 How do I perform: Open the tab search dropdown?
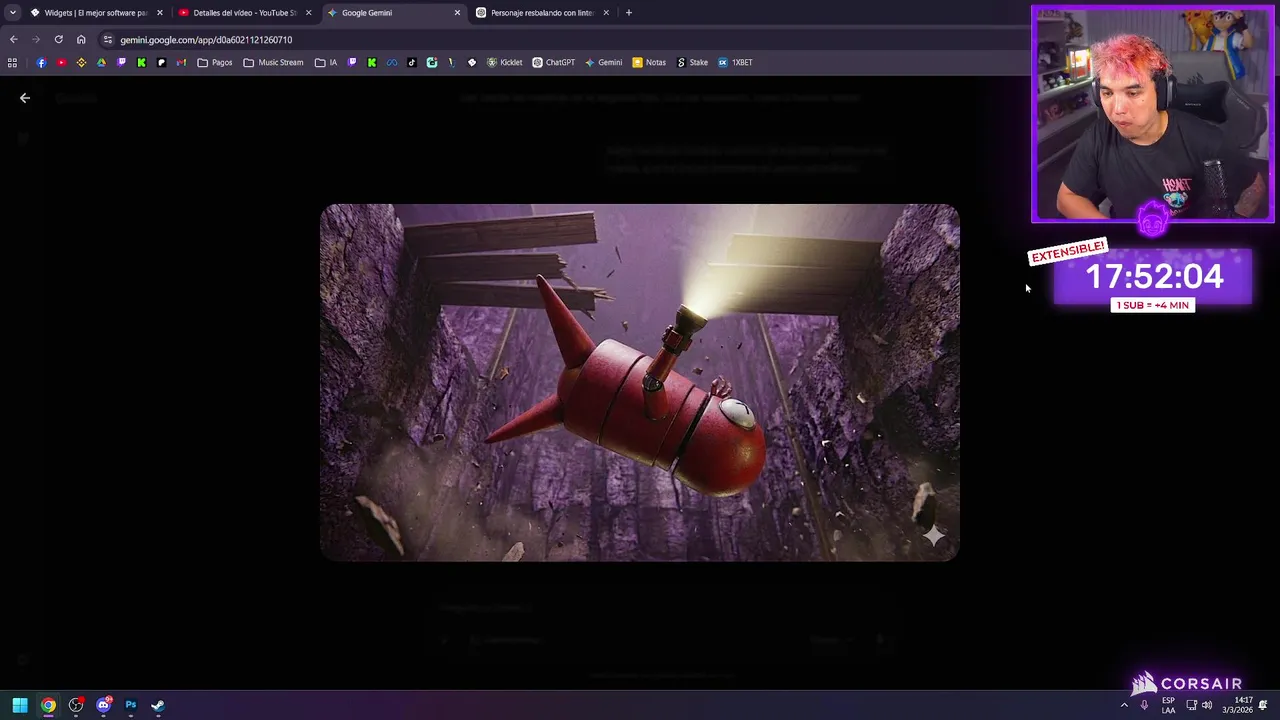[12, 13]
